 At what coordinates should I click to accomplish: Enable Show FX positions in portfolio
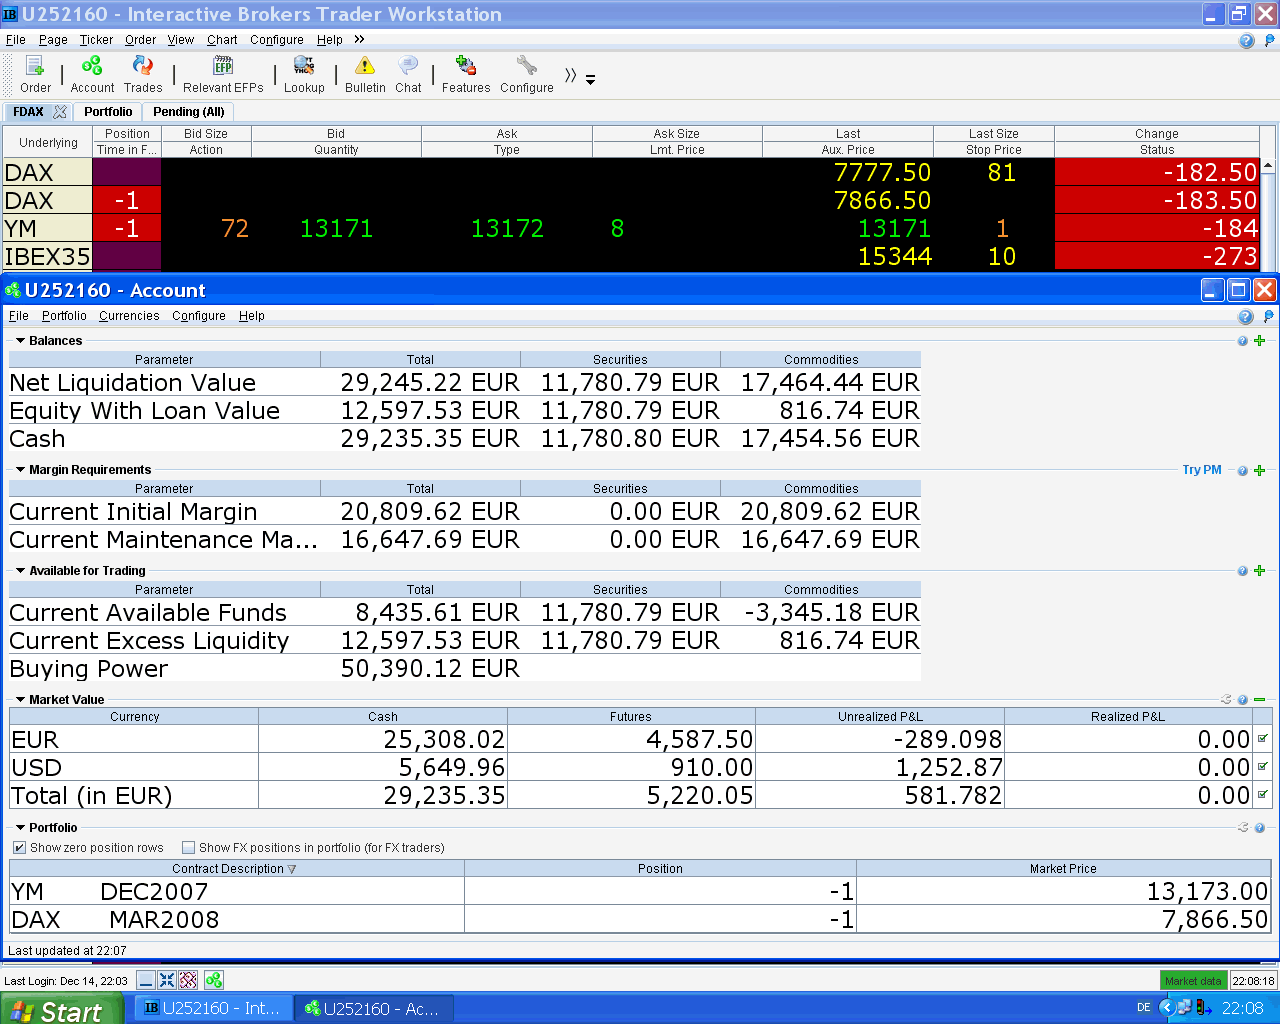click(188, 848)
